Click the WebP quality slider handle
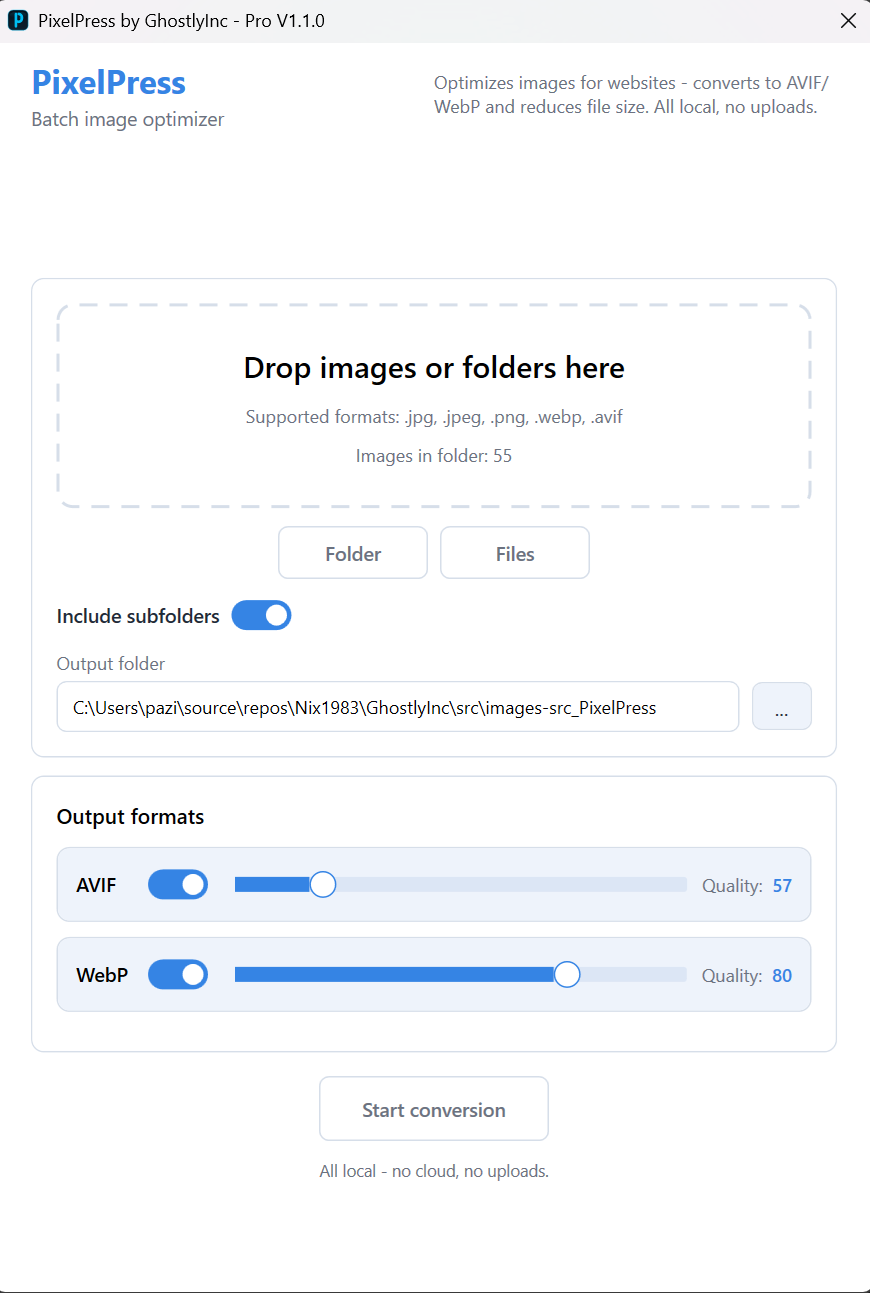The image size is (870, 1293). [567, 974]
